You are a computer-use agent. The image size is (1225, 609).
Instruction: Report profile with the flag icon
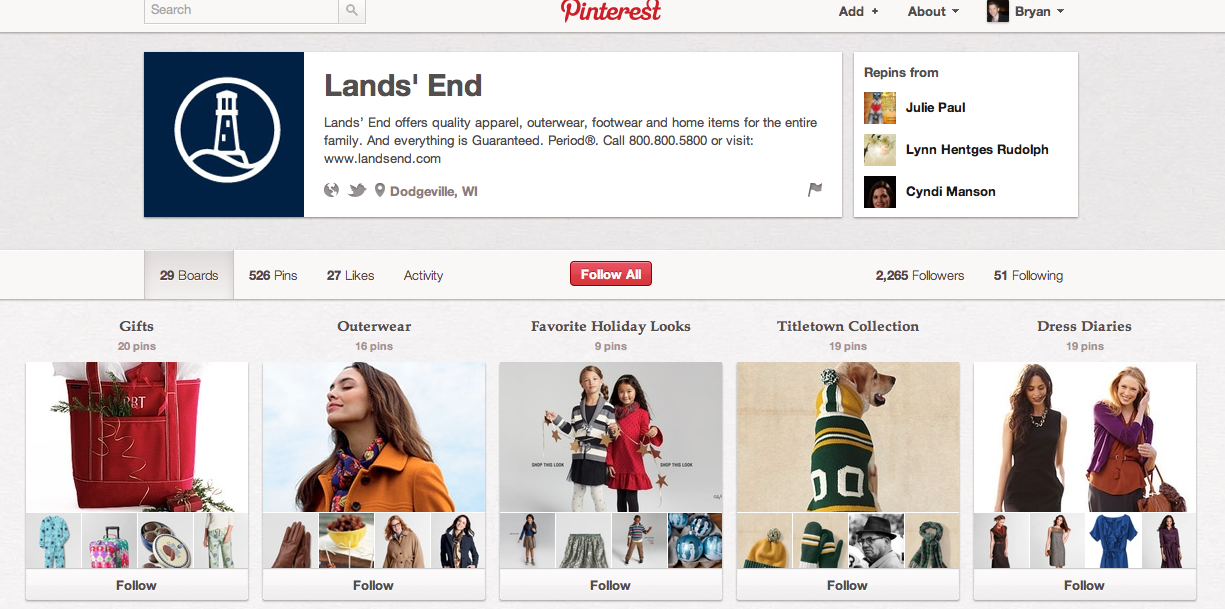[x=815, y=189]
